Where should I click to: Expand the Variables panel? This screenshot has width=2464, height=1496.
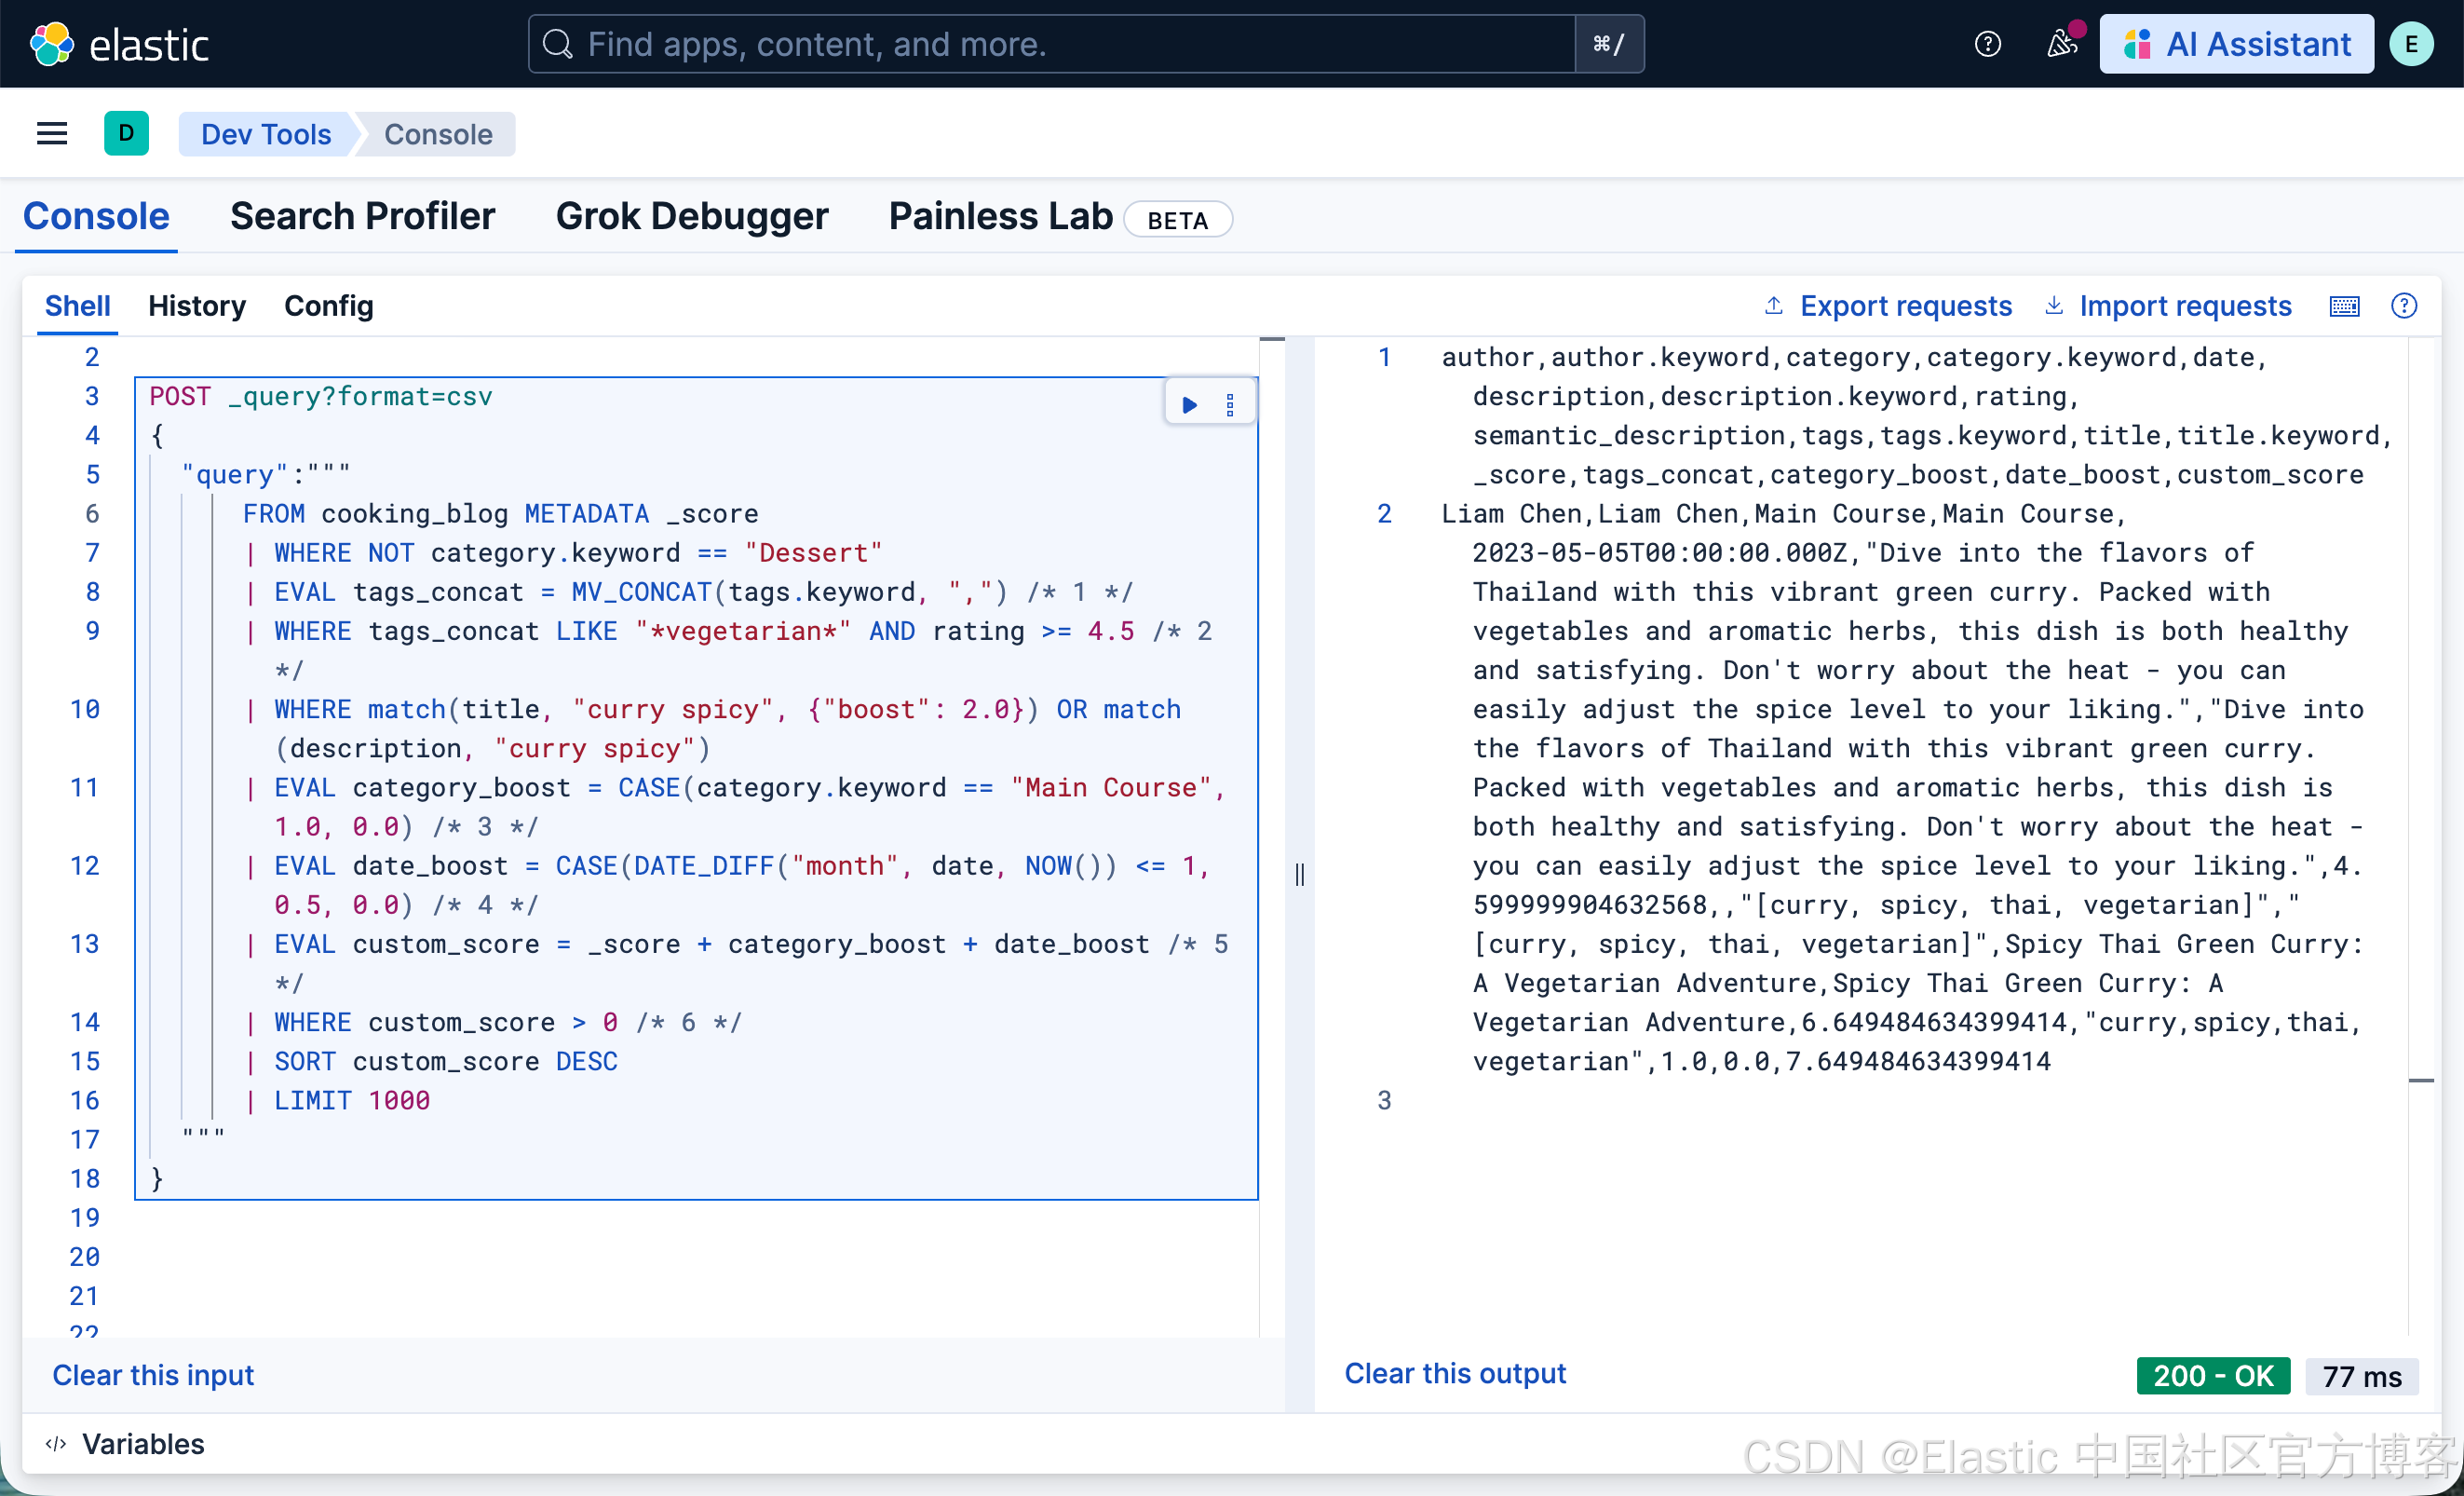pos(126,1443)
